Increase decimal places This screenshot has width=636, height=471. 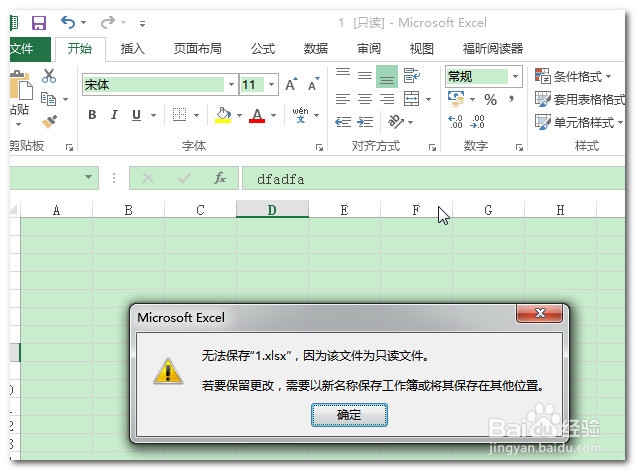click(455, 122)
